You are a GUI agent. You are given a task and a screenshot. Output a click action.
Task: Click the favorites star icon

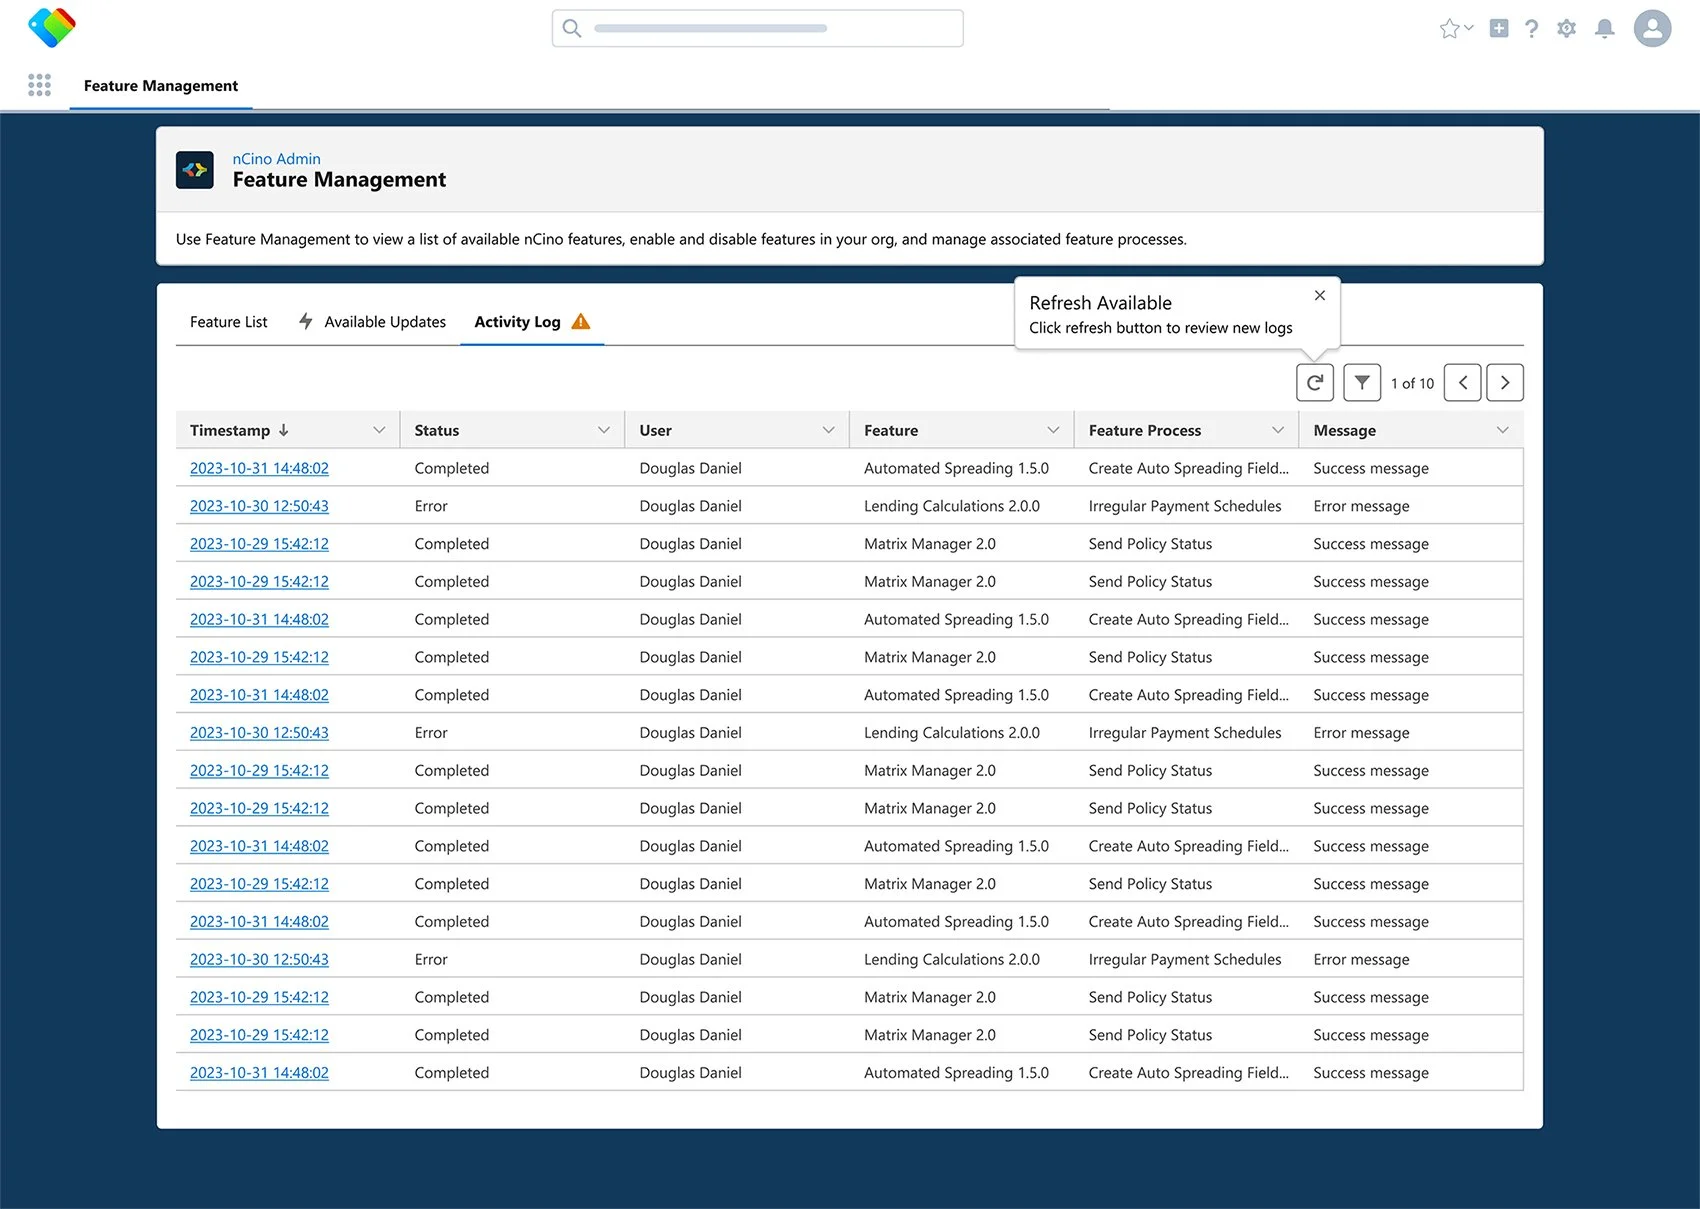[1449, 28]
